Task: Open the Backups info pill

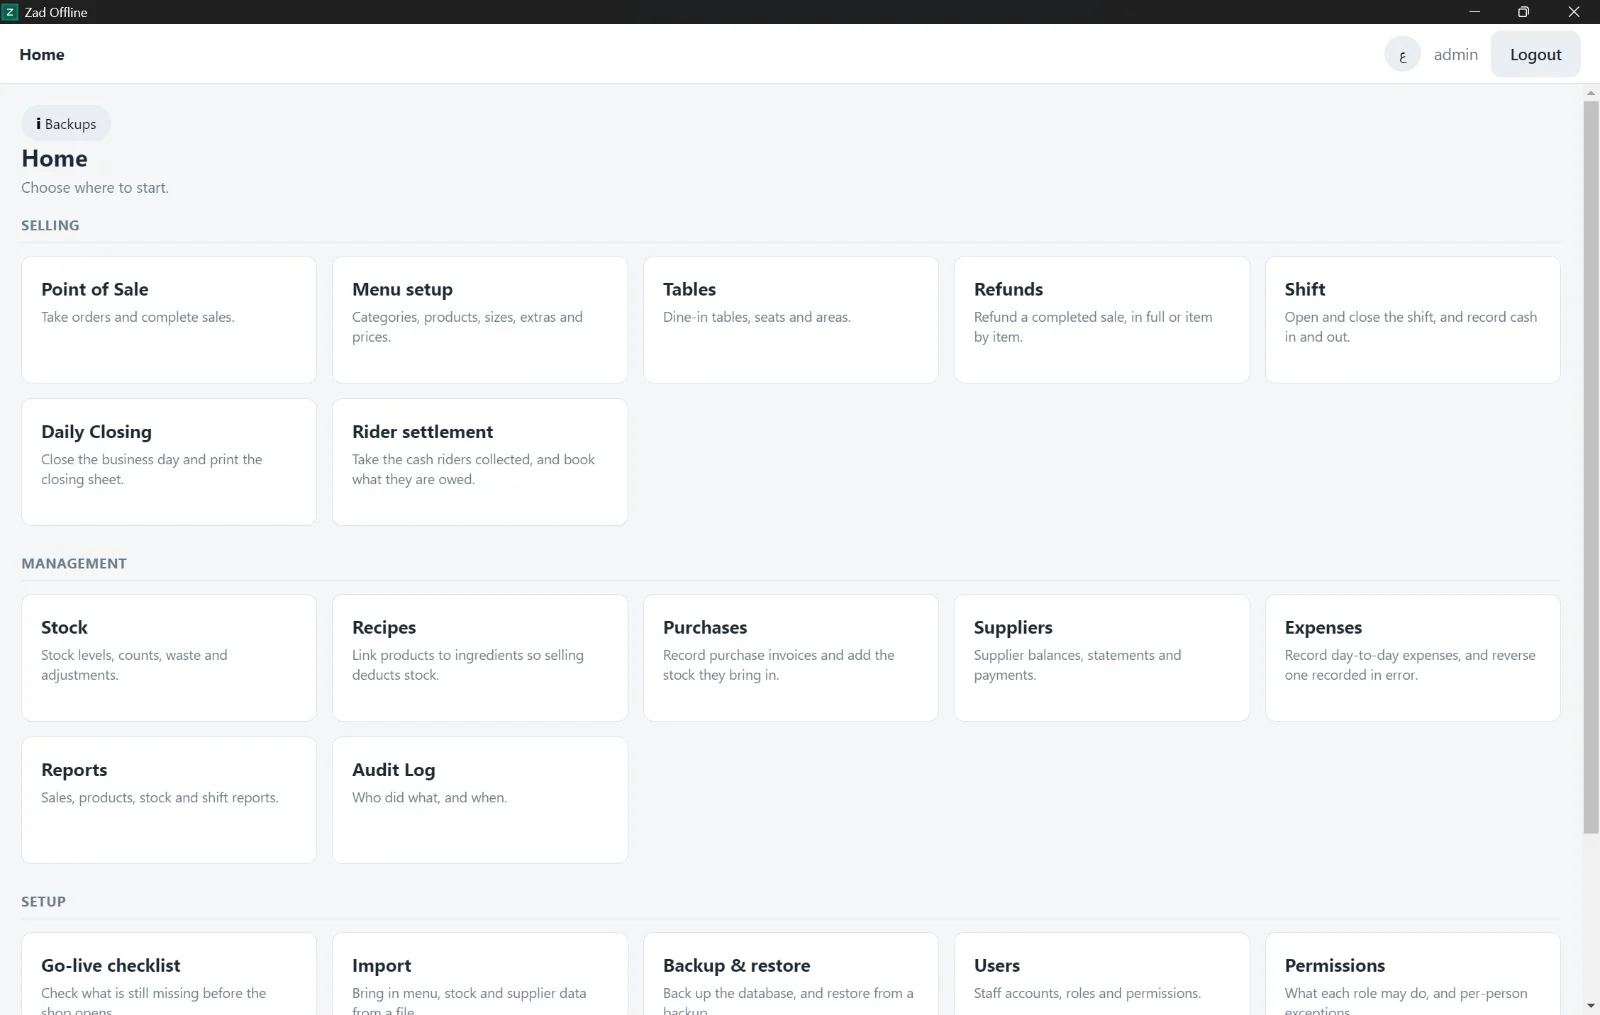Action: 66,124
